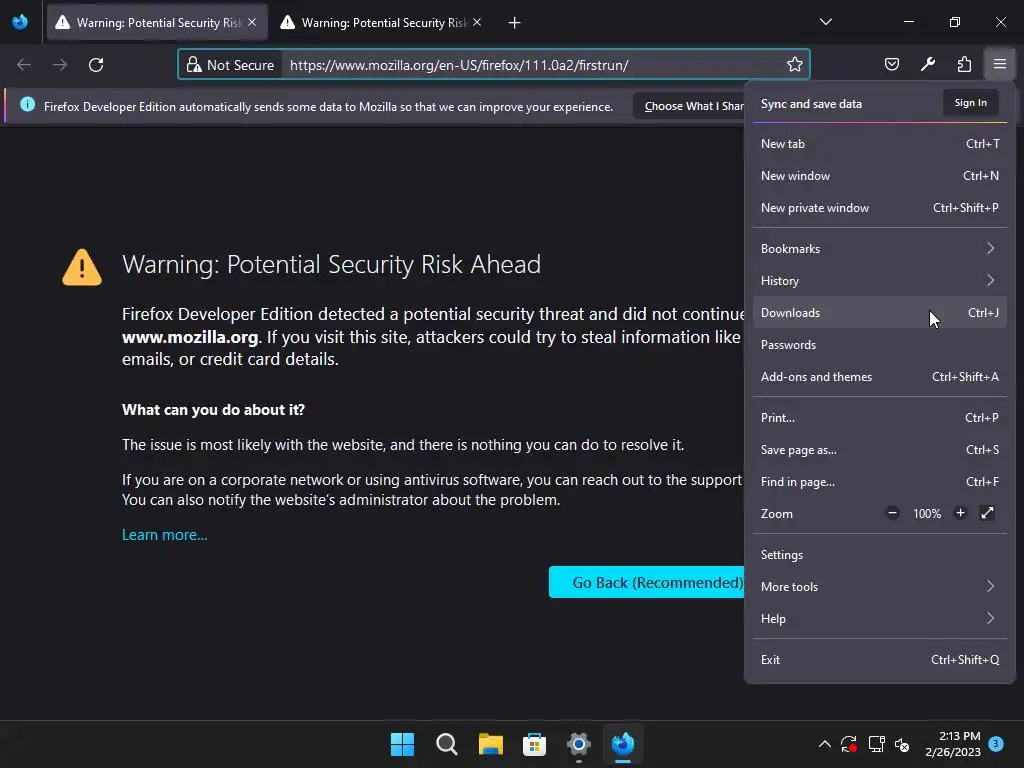The image size is (1024, 768).
Task: Open notification center badge
Action: [996, 743]
